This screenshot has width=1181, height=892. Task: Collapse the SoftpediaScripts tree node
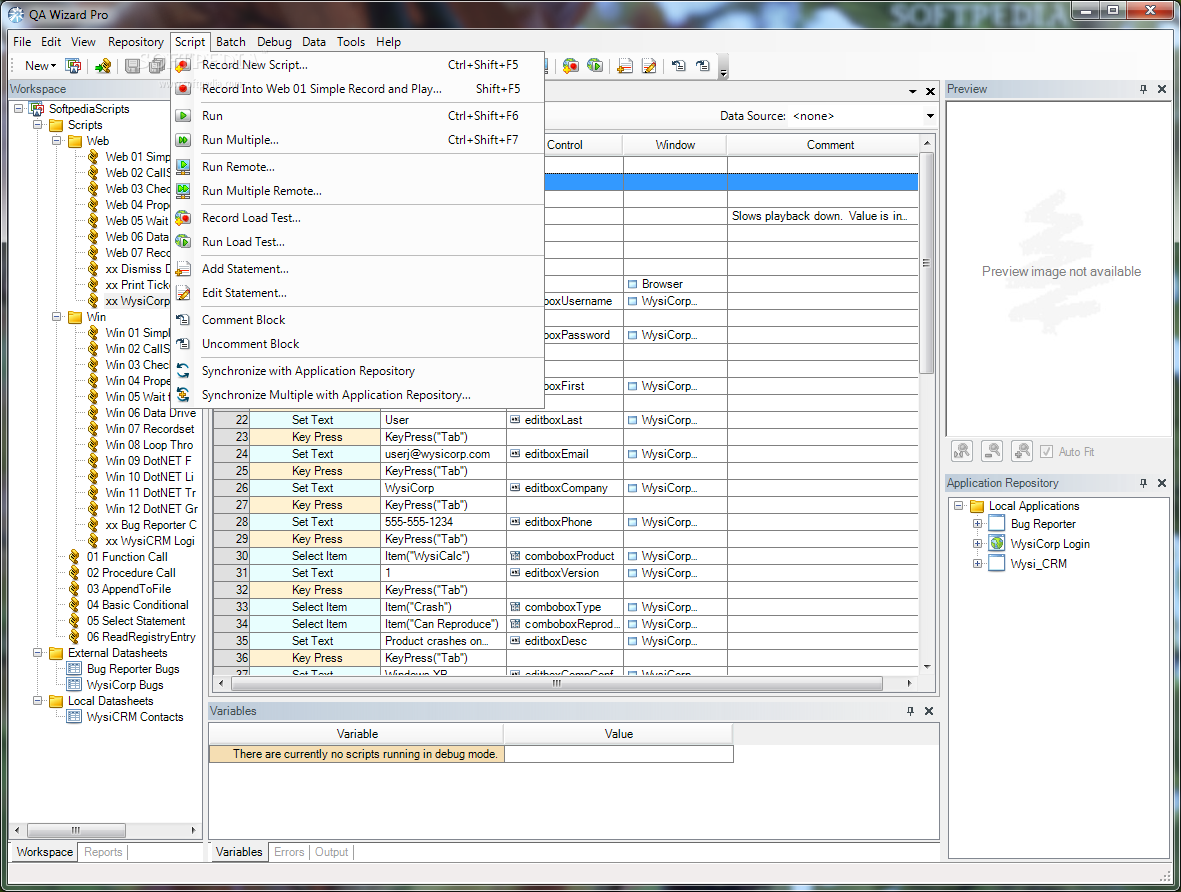(19, 108)
